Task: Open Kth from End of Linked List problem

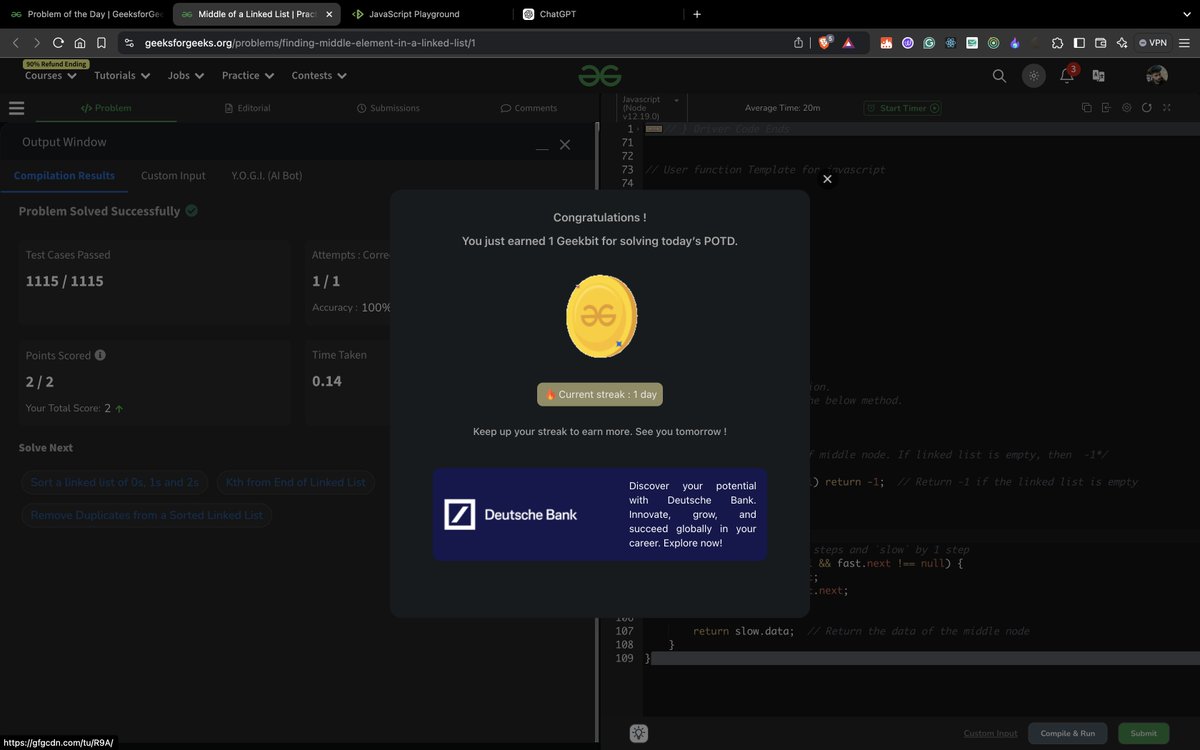Action: point(296,482)
